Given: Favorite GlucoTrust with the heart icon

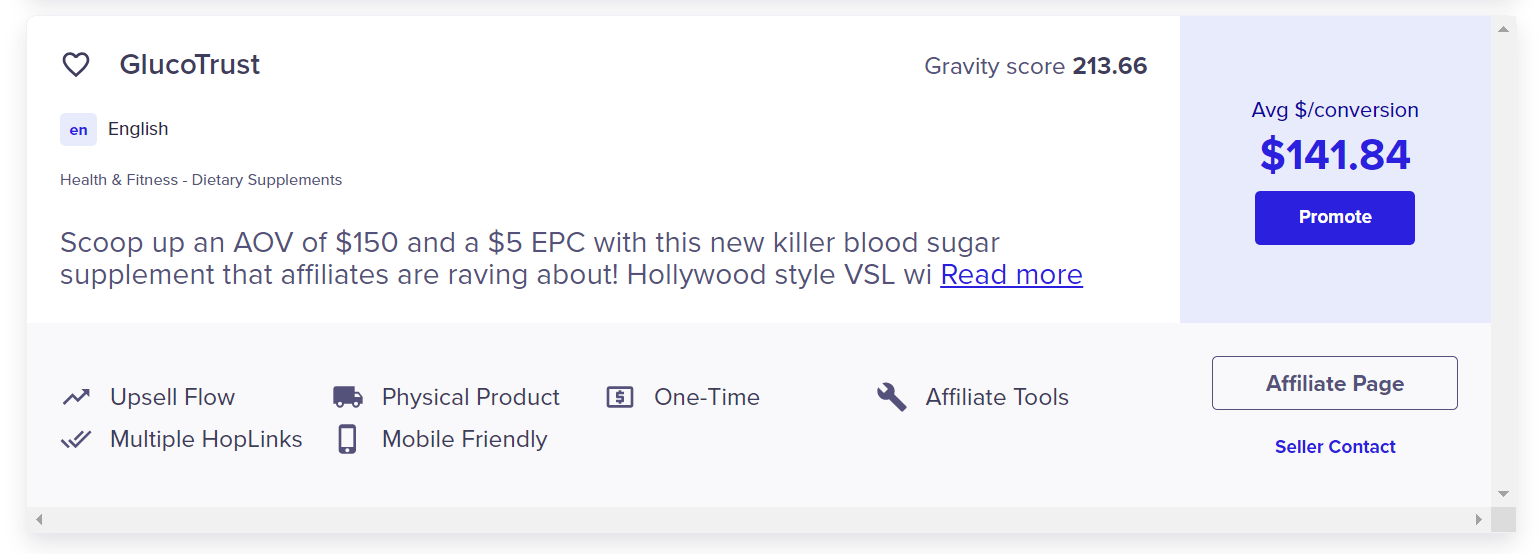Looking at the screenshot, I should tap(76, 65).
